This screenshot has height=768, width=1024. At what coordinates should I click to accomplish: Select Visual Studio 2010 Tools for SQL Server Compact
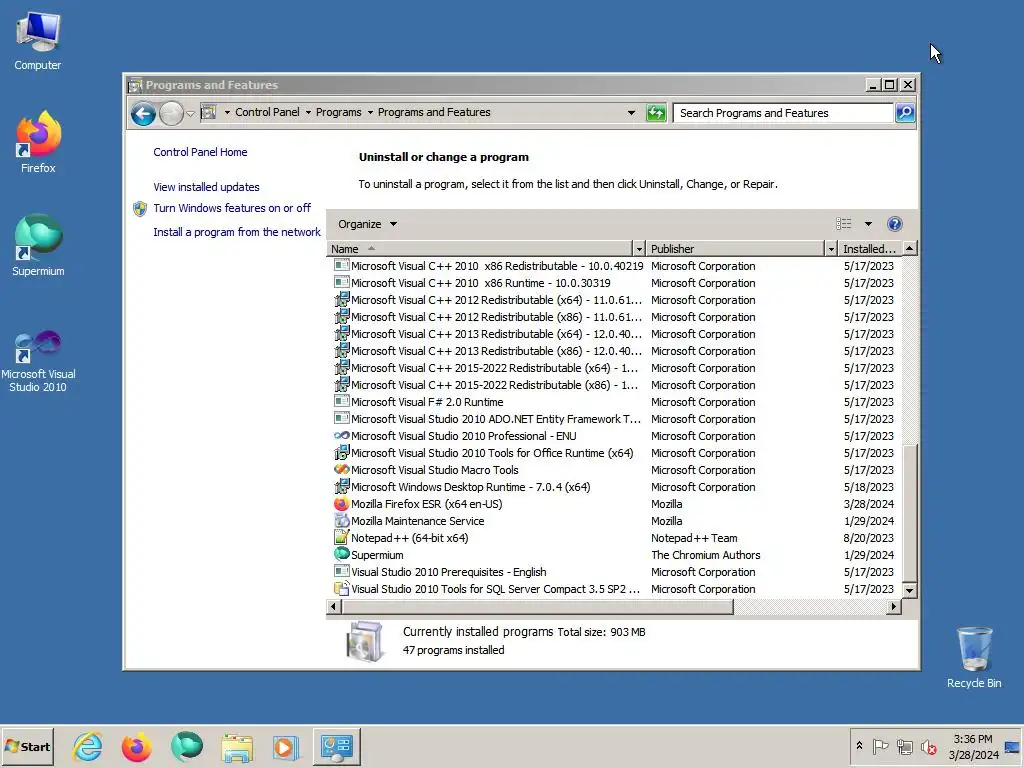614,589
